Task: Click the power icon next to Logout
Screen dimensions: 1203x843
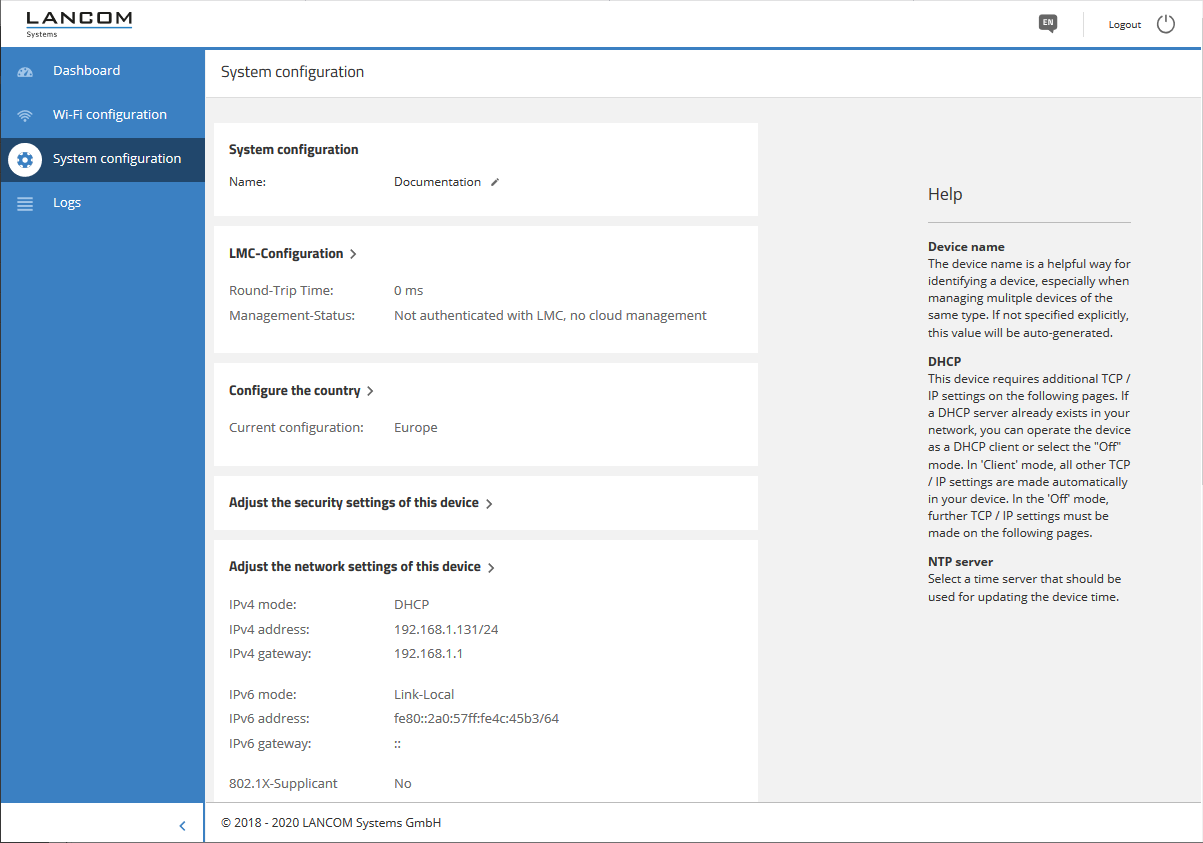Action: [1166, 24]
